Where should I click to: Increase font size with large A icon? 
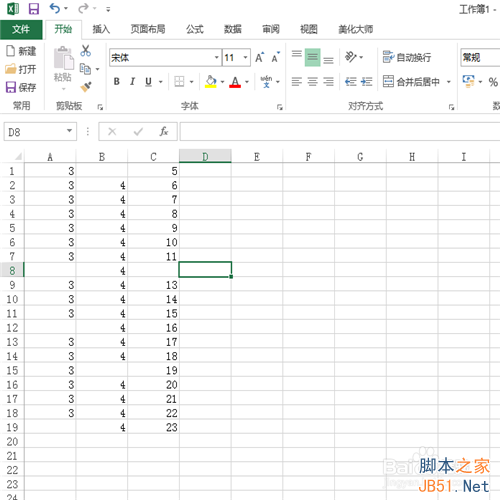point(260,58)
